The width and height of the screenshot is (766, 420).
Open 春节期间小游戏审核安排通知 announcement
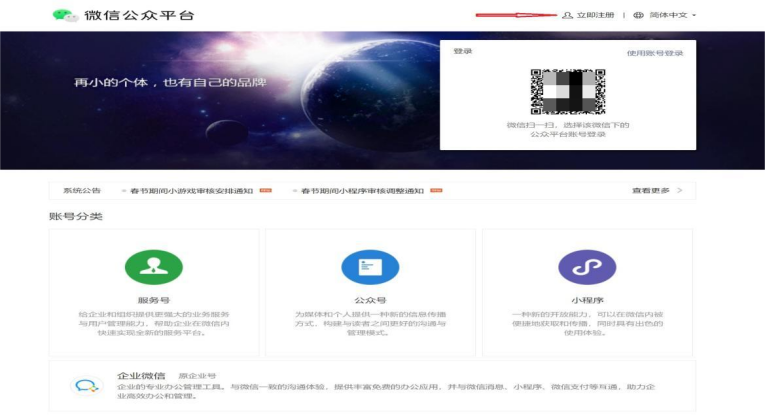tap(191, 190)
